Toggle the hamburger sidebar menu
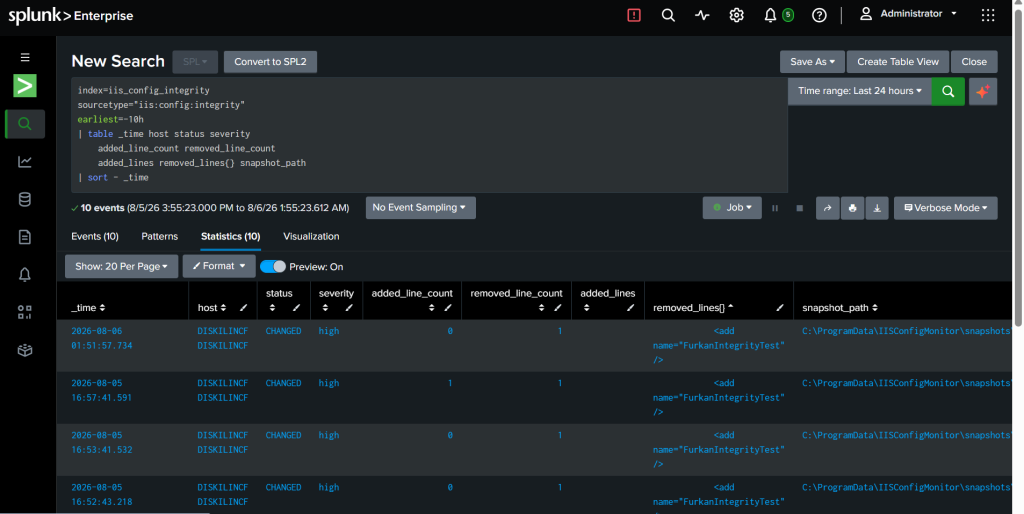This screenshot has height=514, width=1024. pos(25,57)
